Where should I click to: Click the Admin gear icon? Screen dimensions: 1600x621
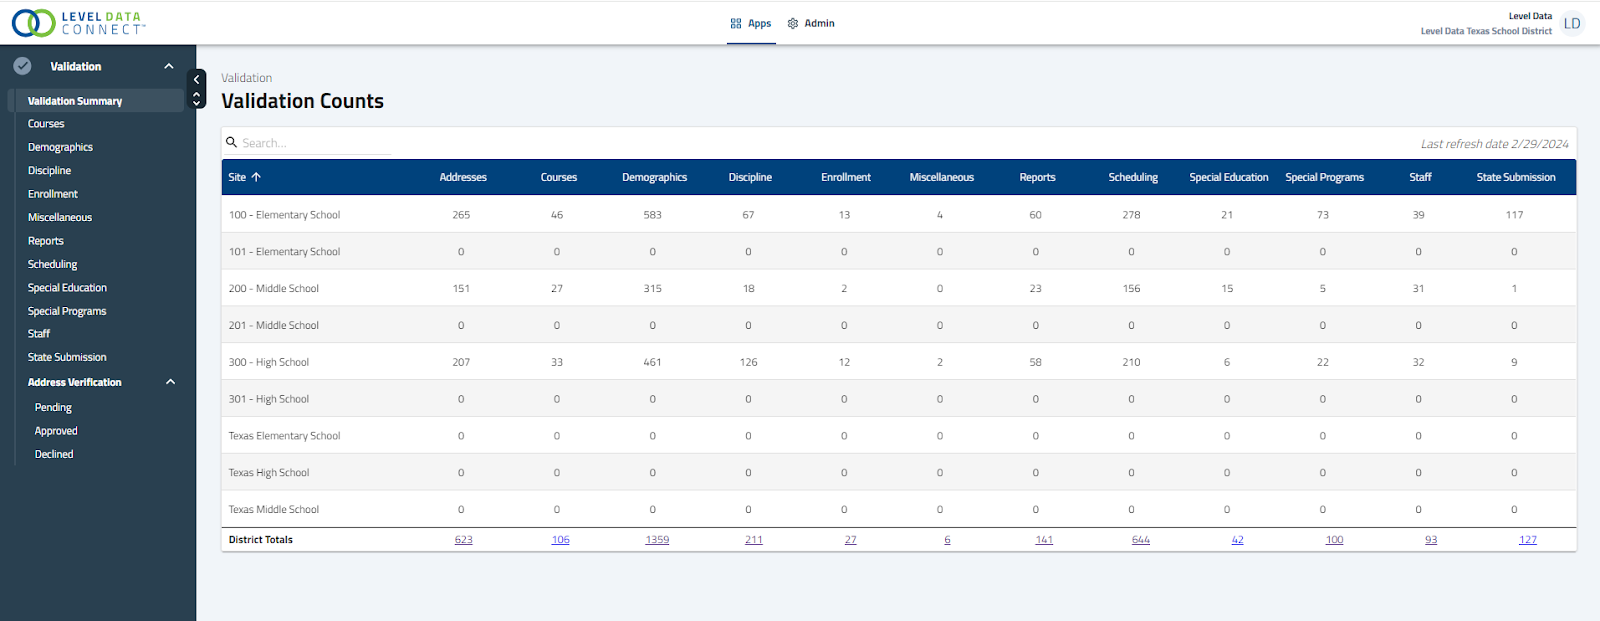click(793, 23)
